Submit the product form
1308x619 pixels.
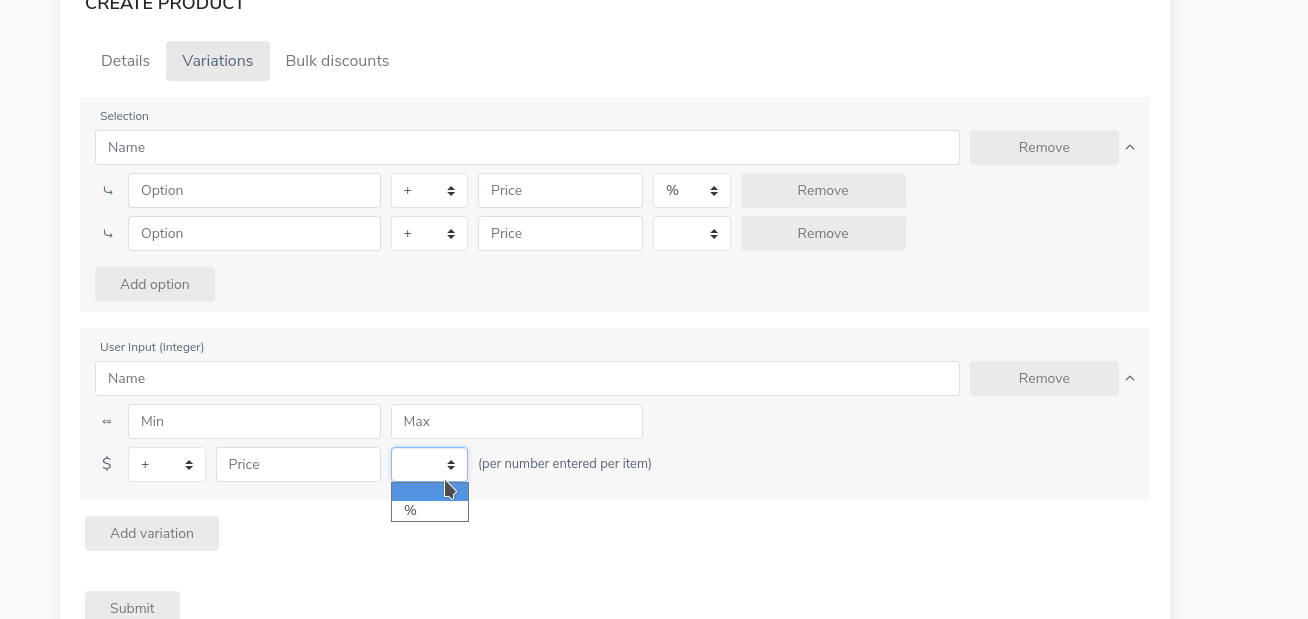132,606
